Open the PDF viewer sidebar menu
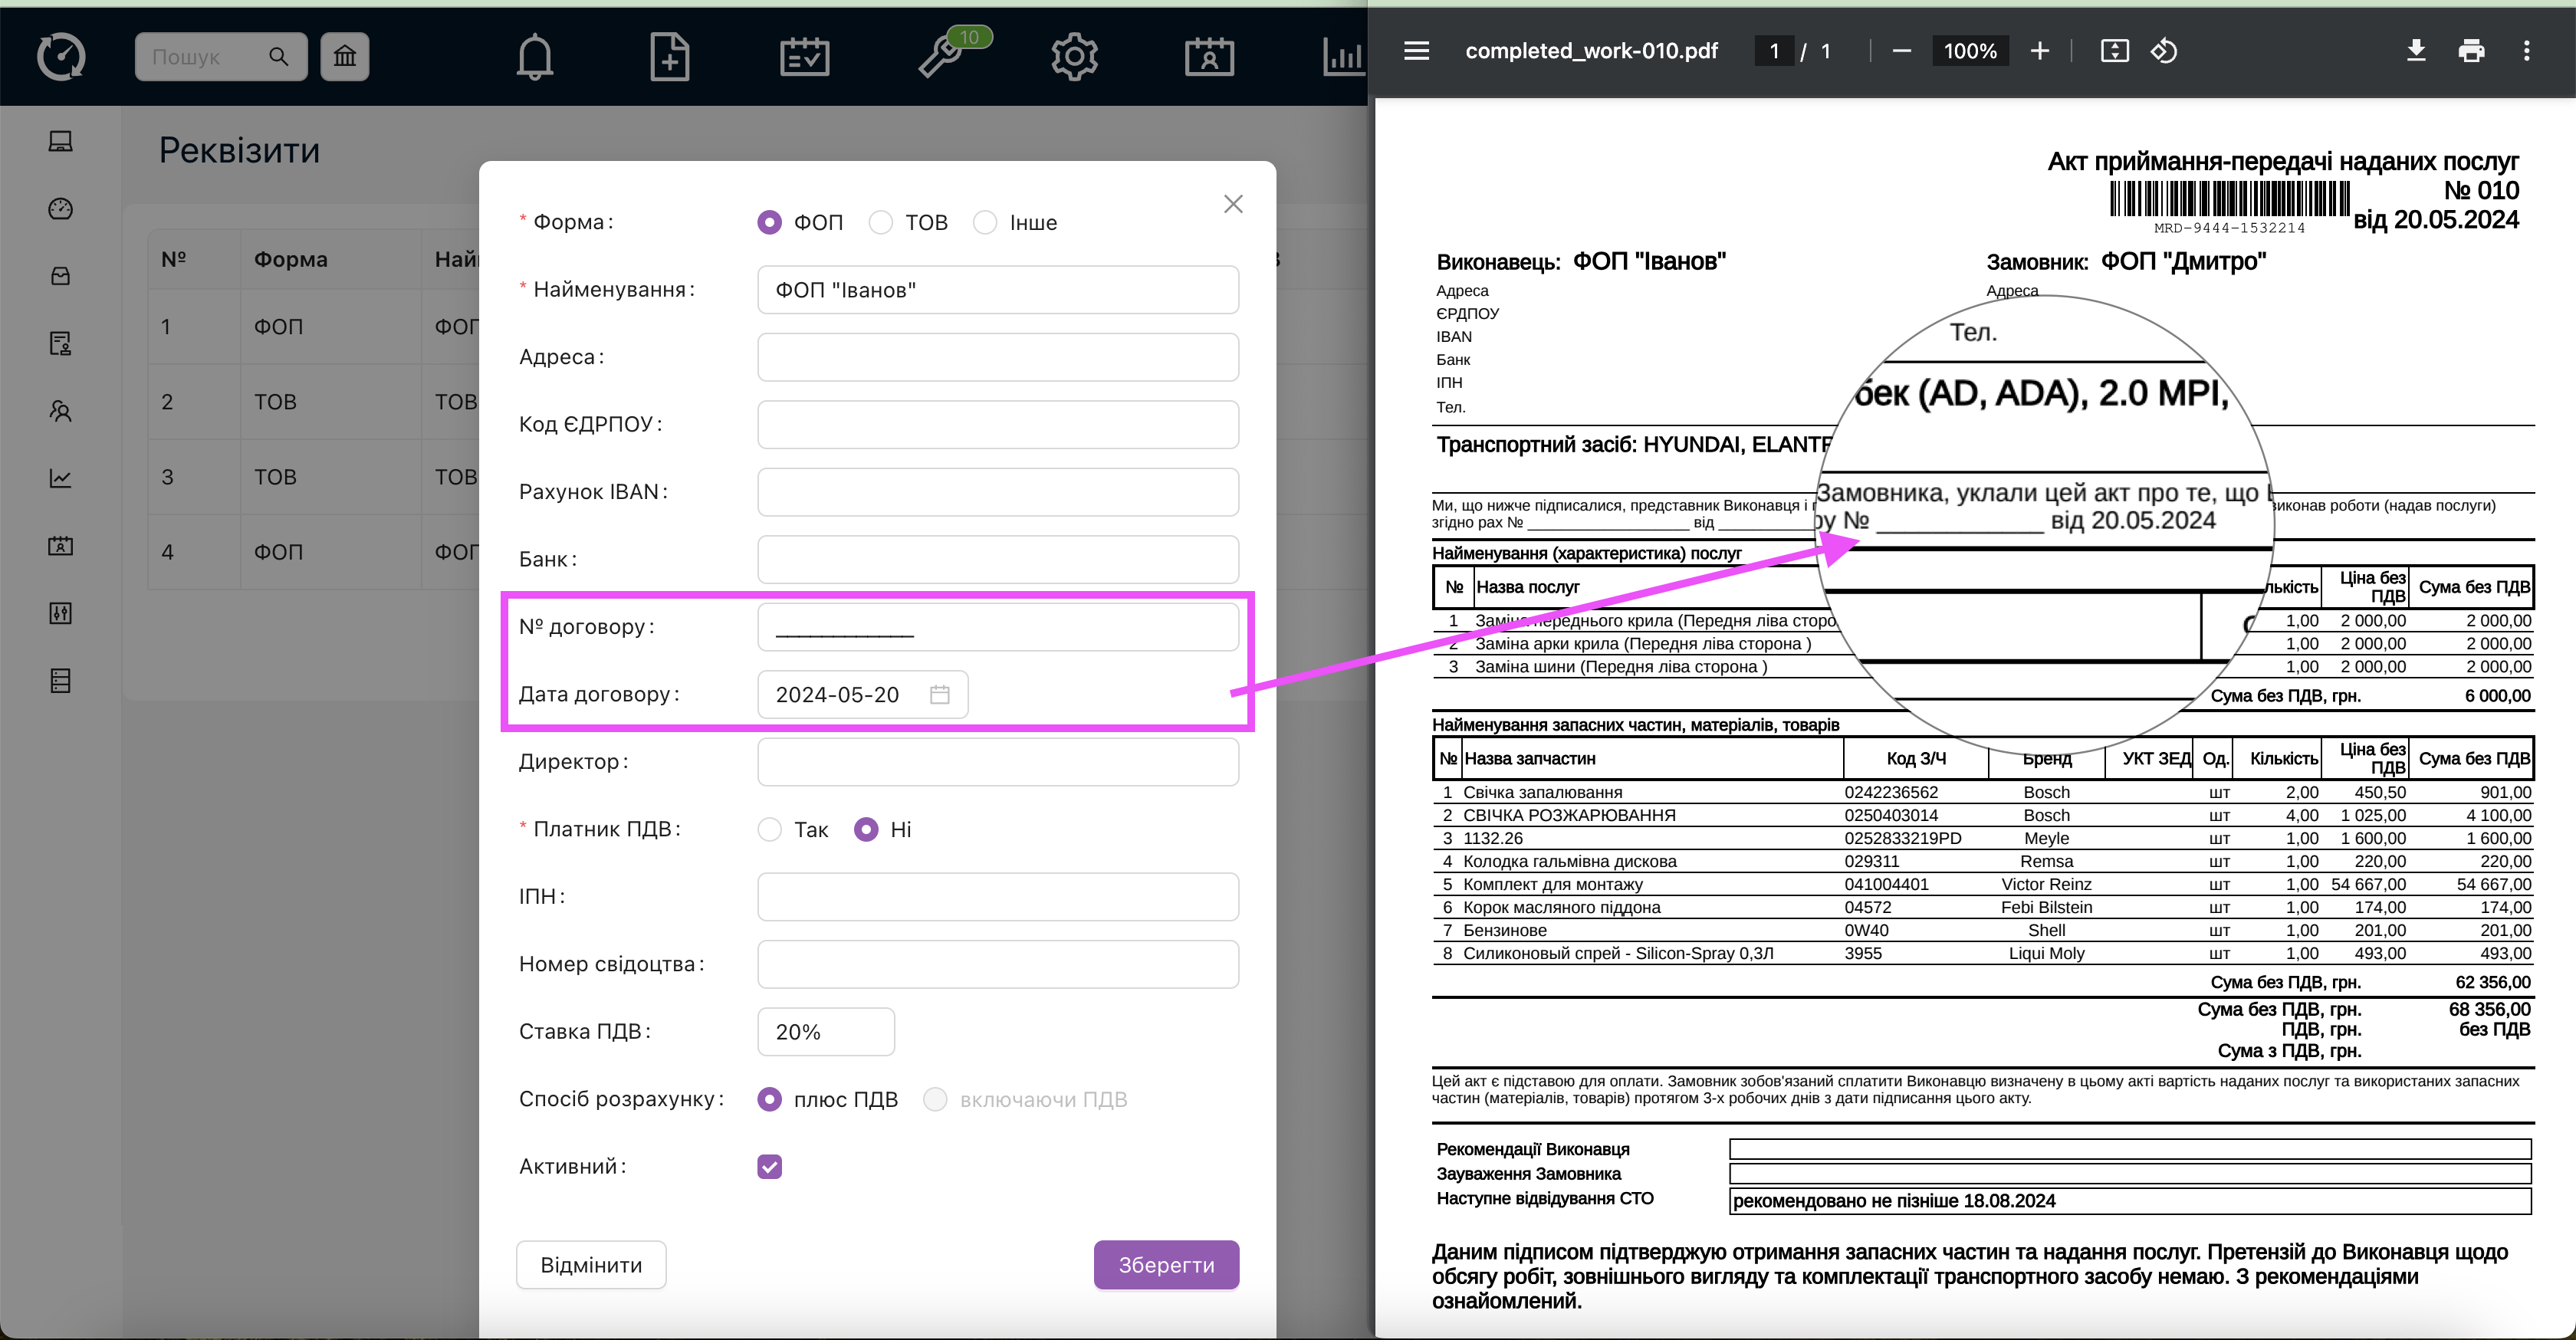Image resolution: width=2576 pixels, height=1340 pixels. pyautogui.click(x=1416, y=51)
